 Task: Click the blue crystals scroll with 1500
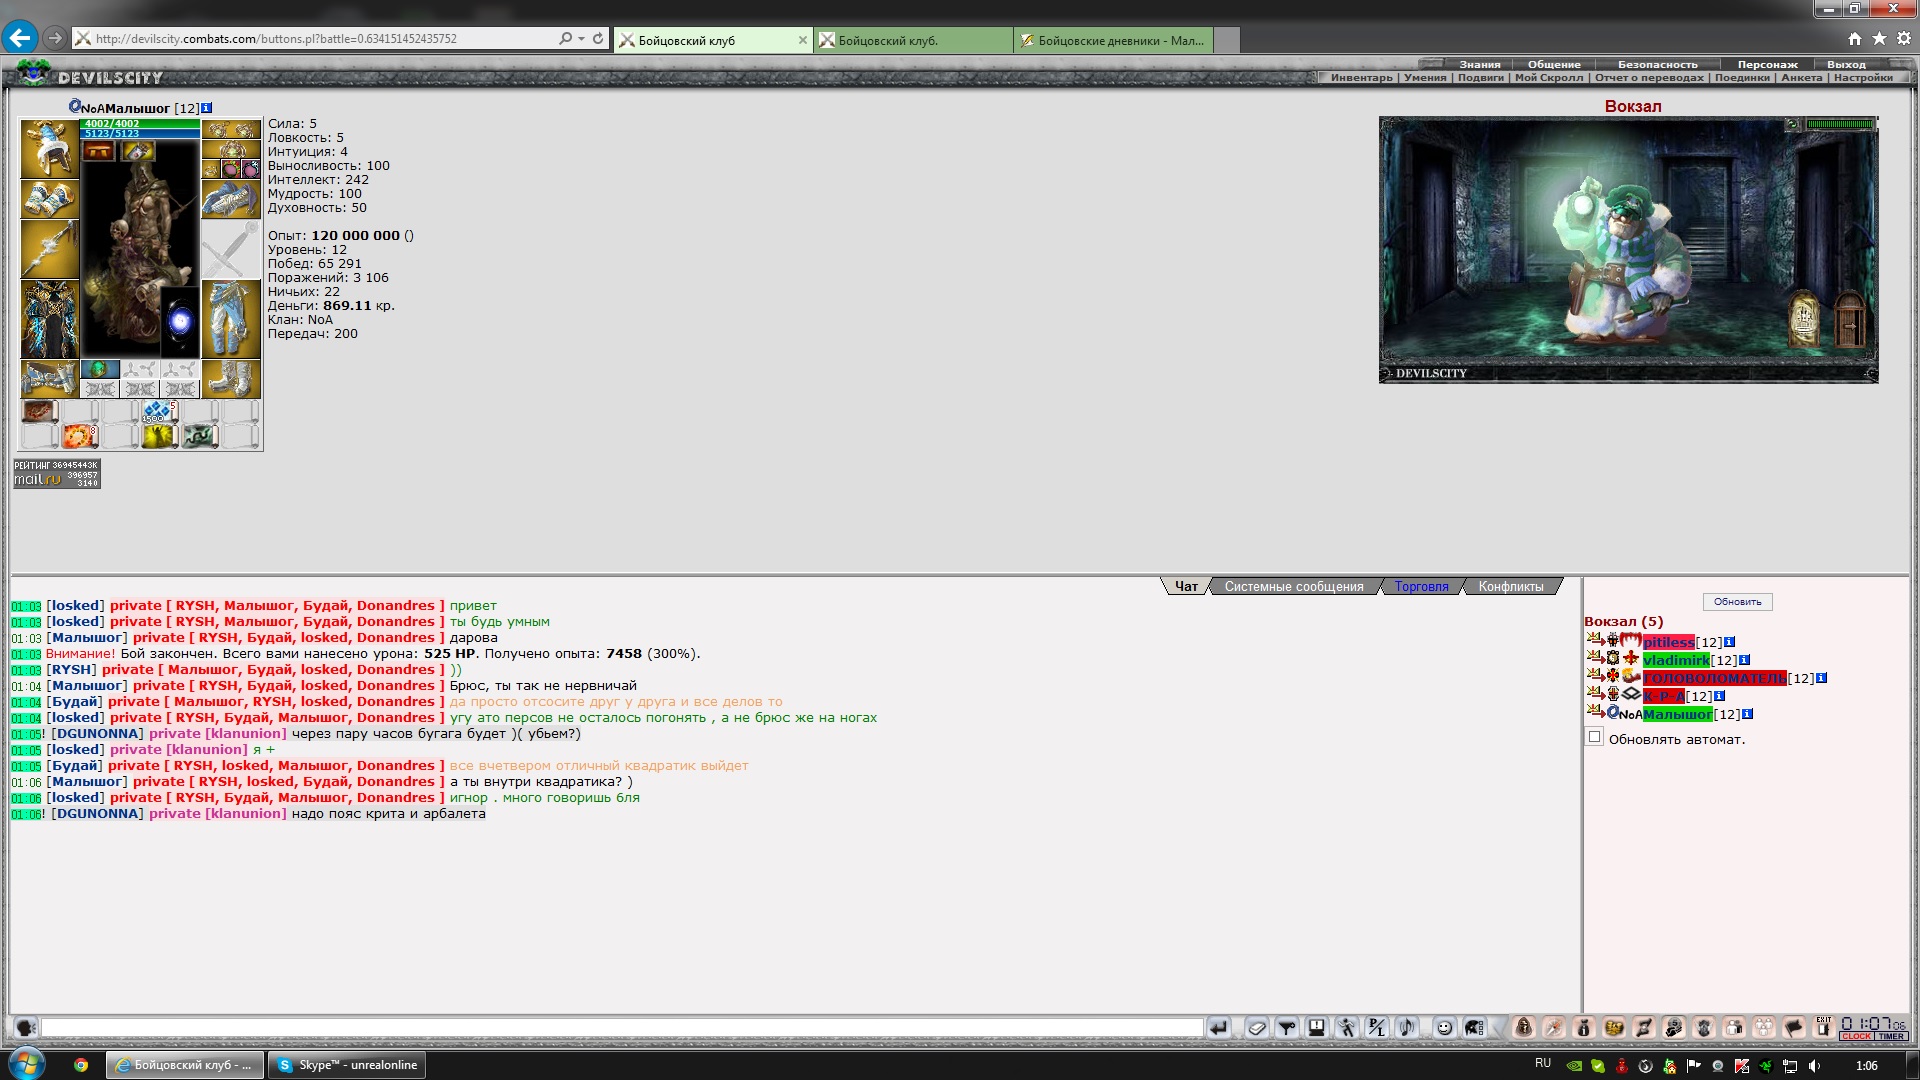160,412
